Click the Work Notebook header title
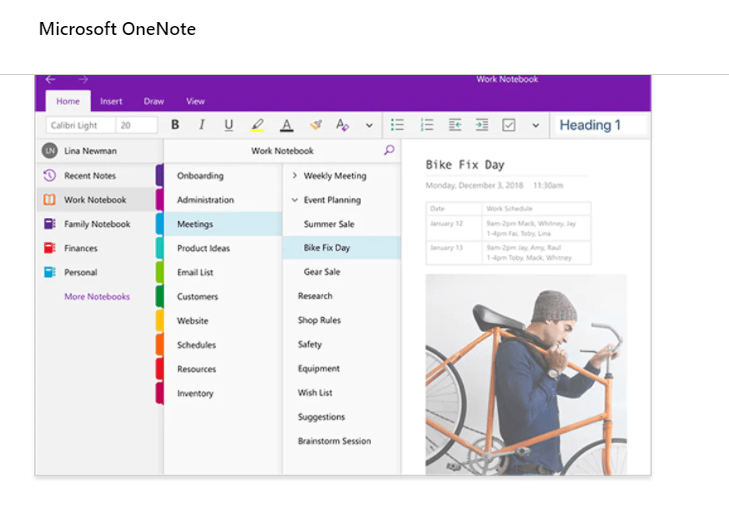 click(x=282, y=151)
